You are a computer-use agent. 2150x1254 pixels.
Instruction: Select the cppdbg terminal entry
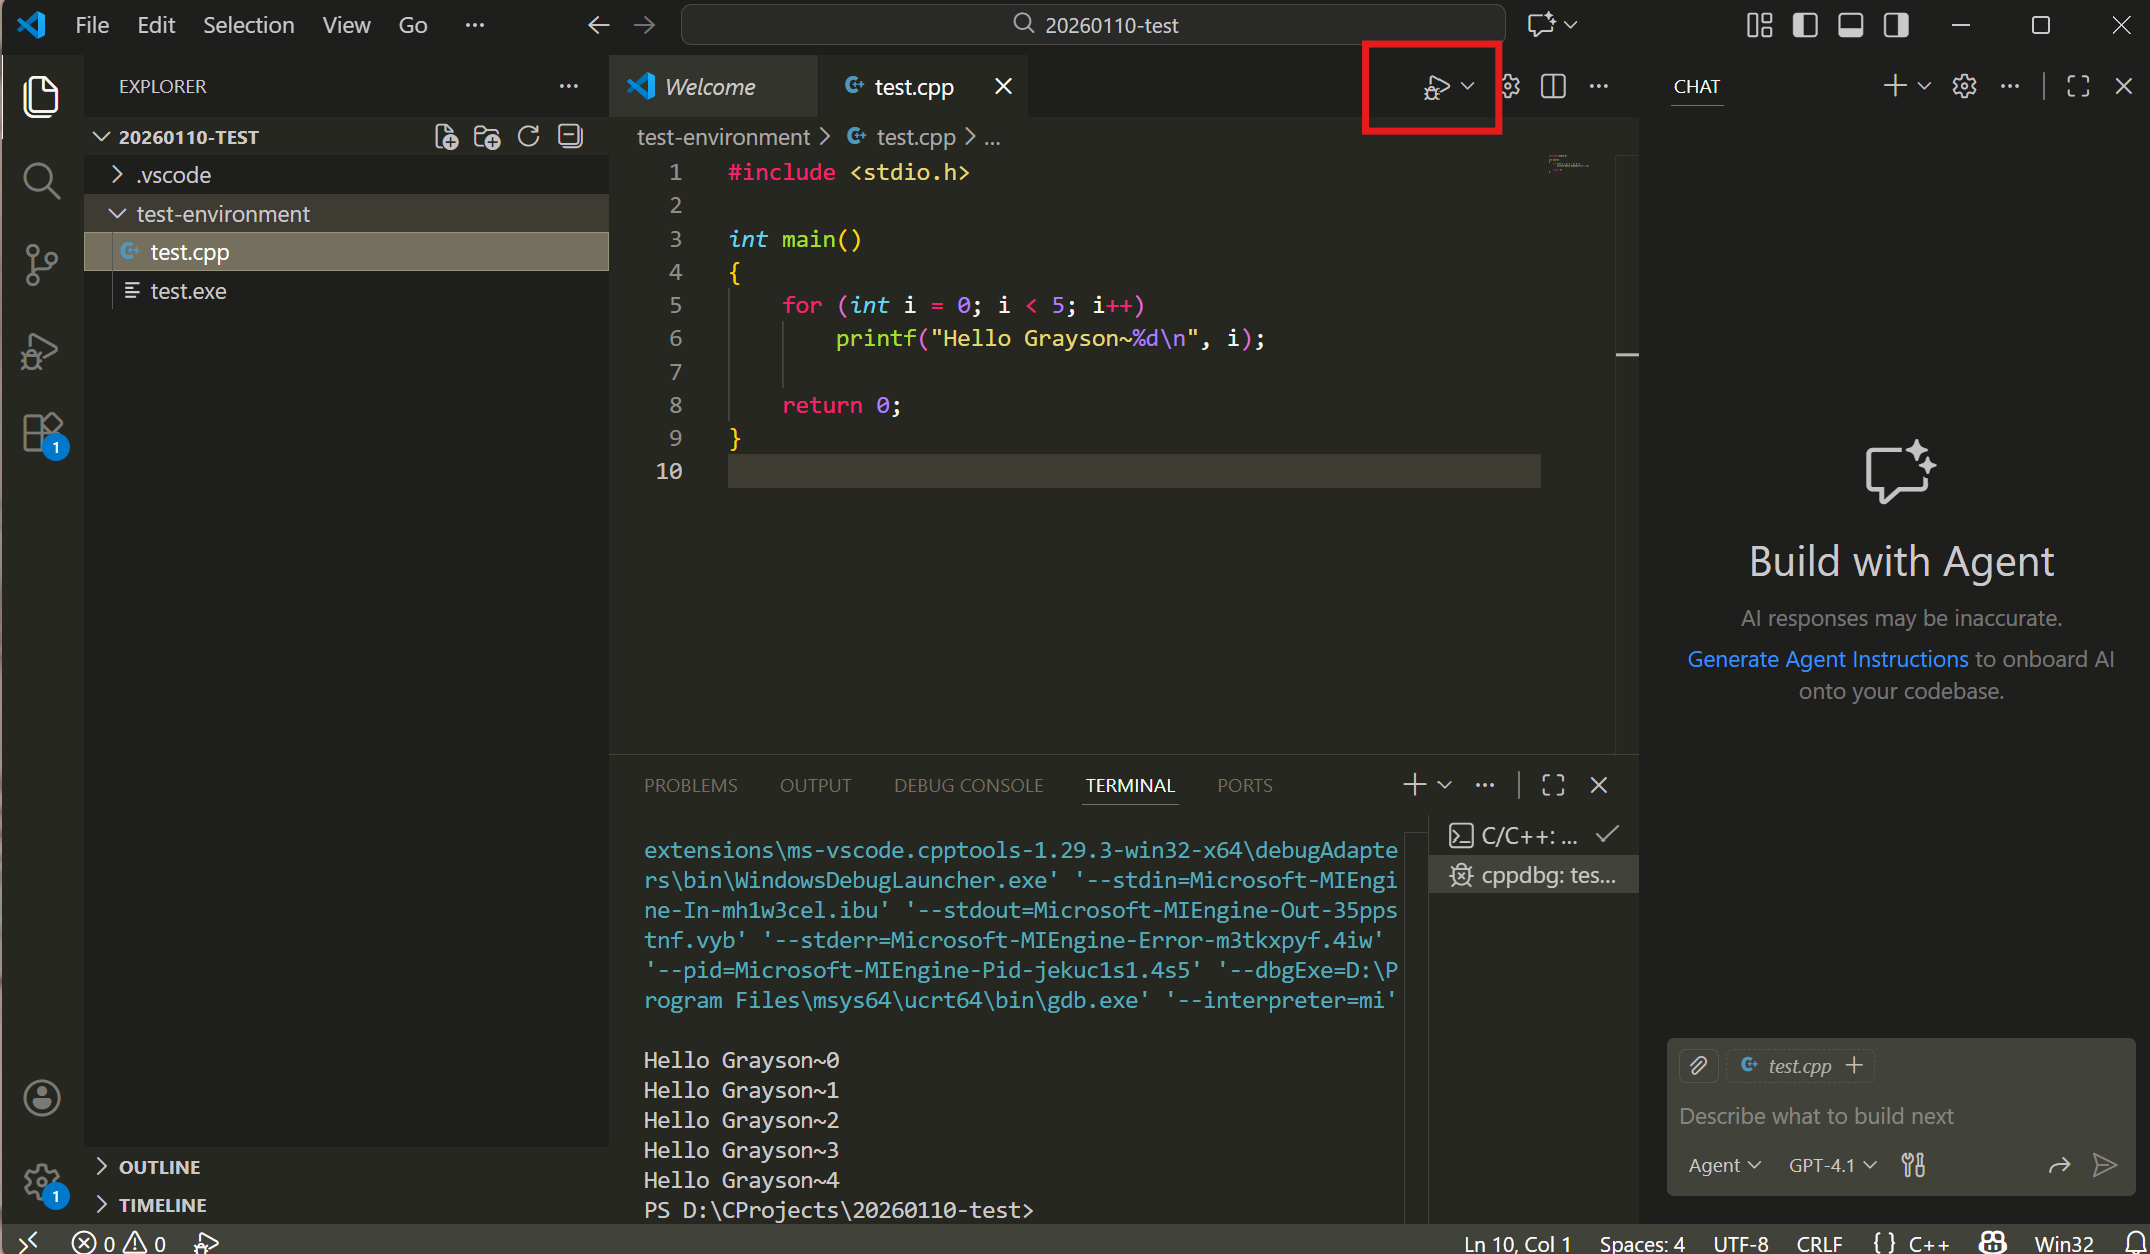(1534, 875)
